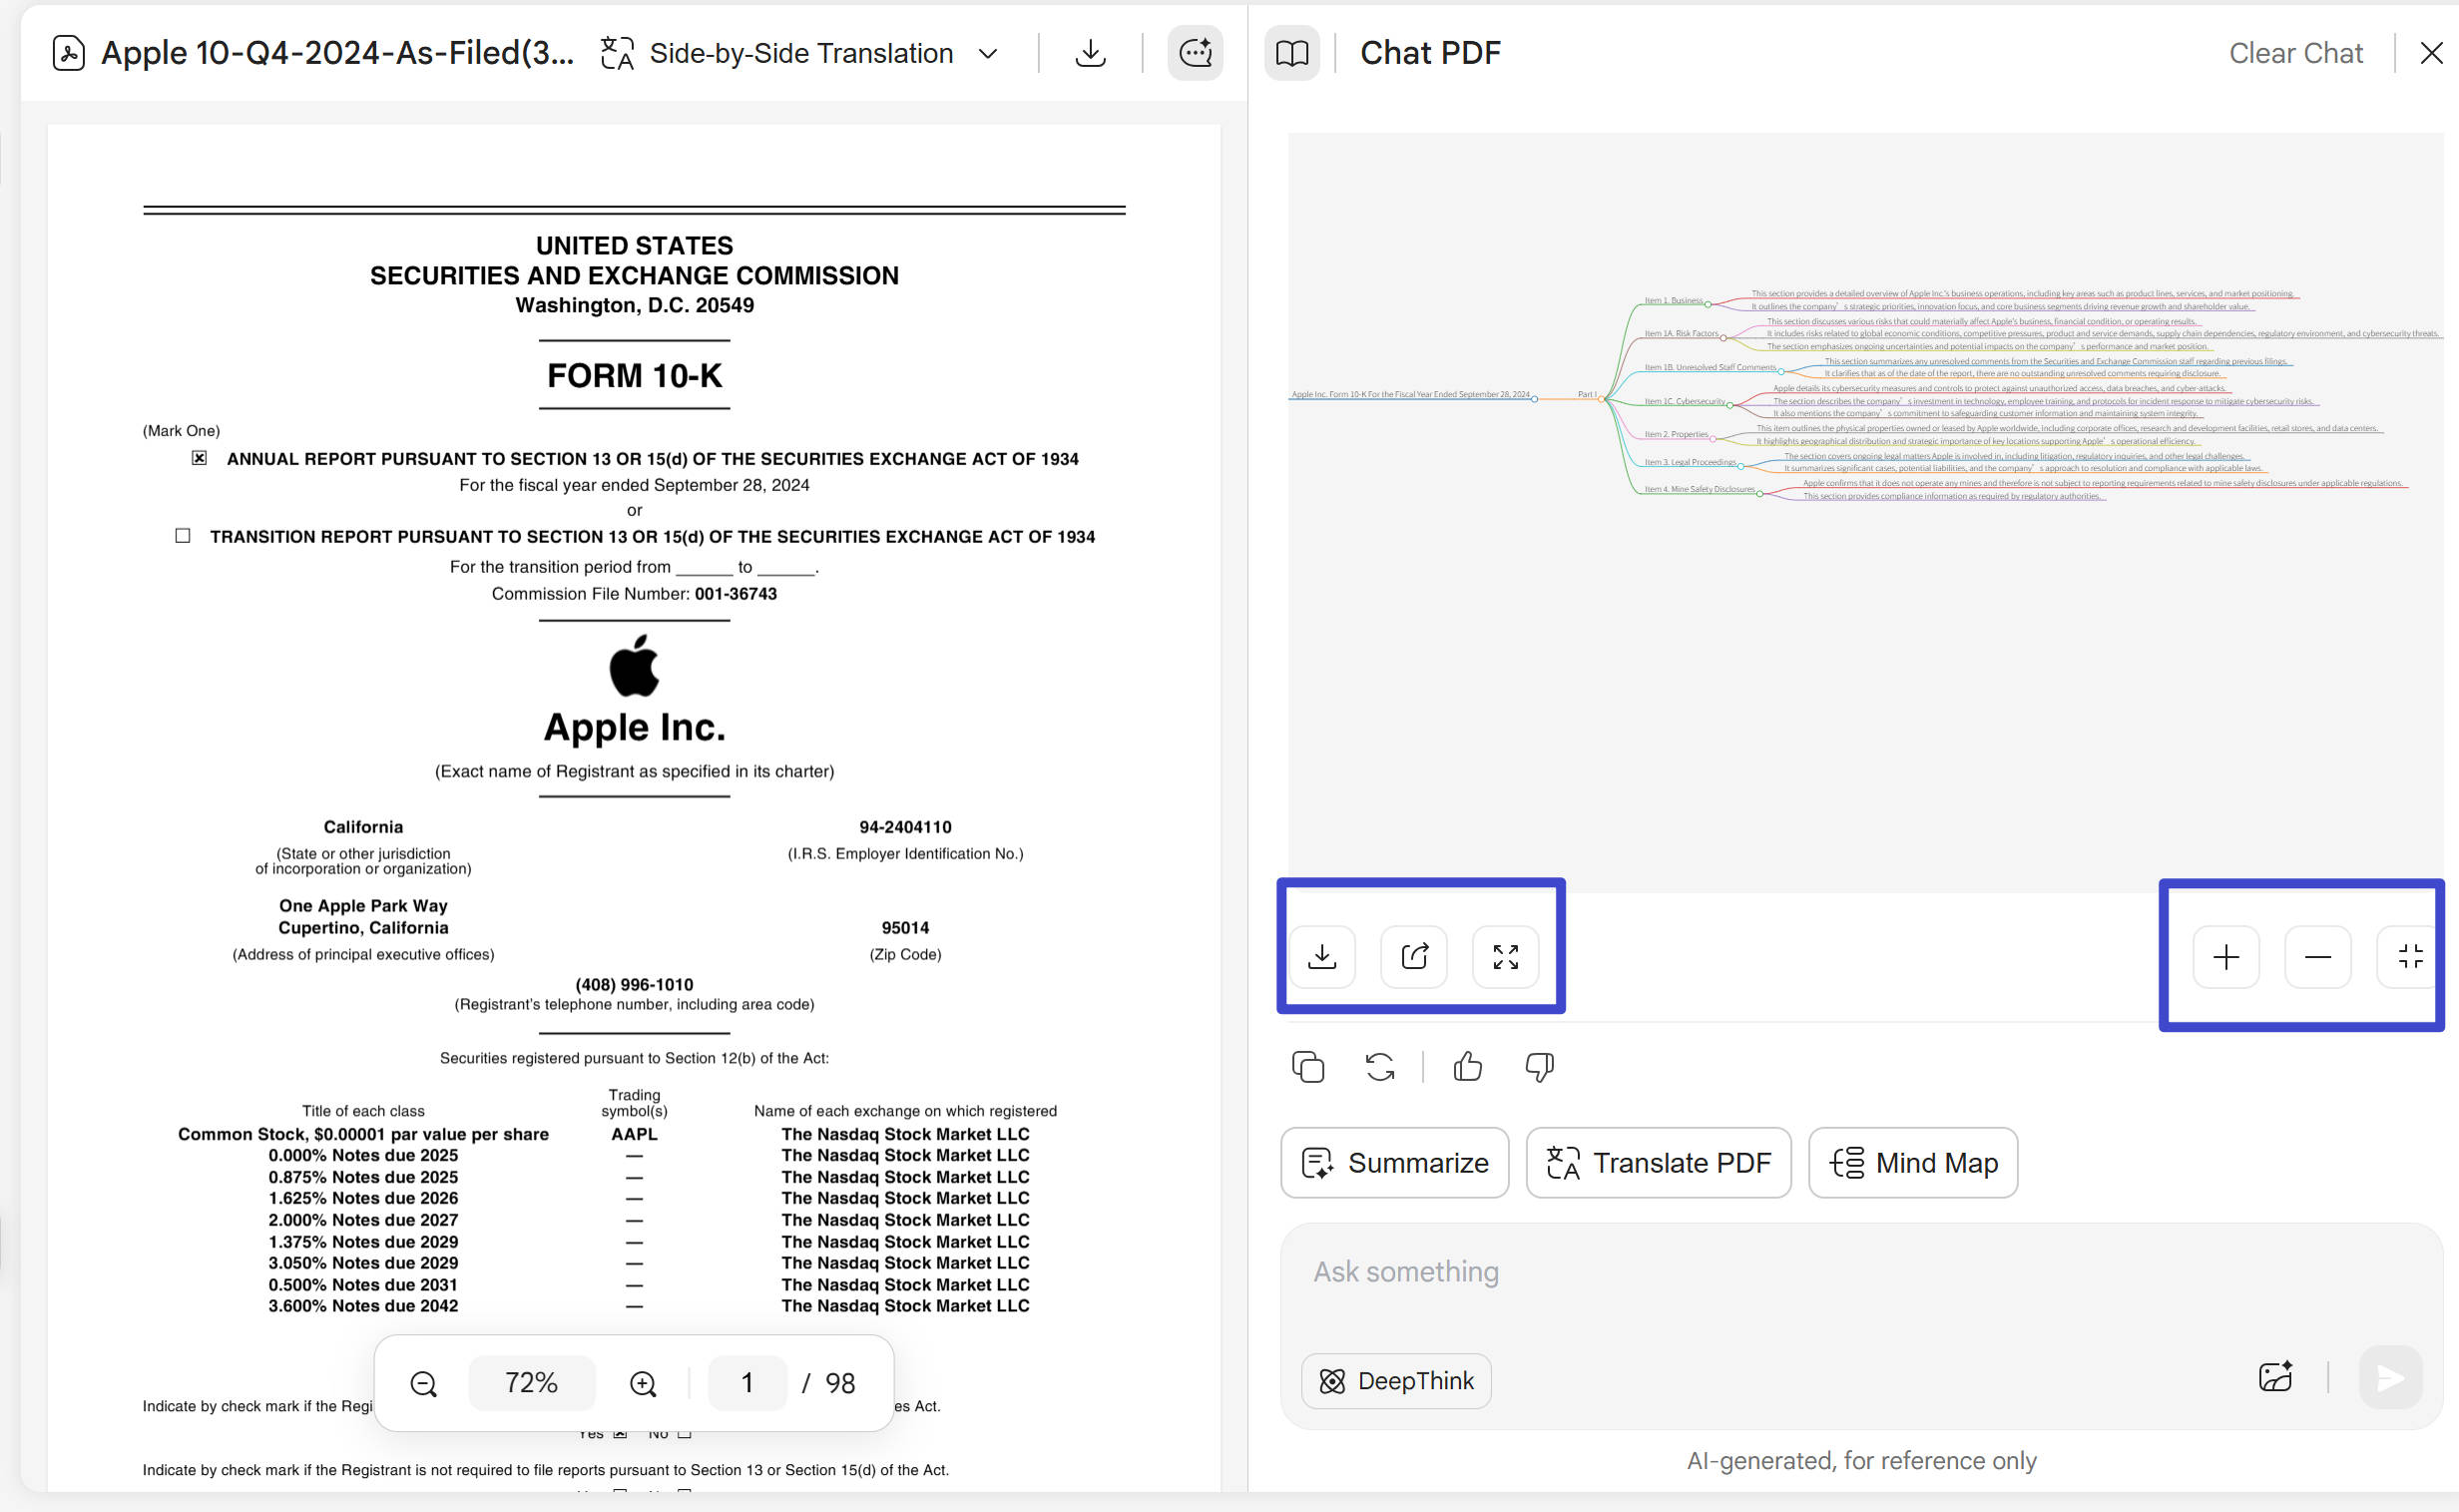This screenshot has width=2459, height=1512.
Task: Click the telephone number '(408) 996-1010'
Action: pos(634,985)
